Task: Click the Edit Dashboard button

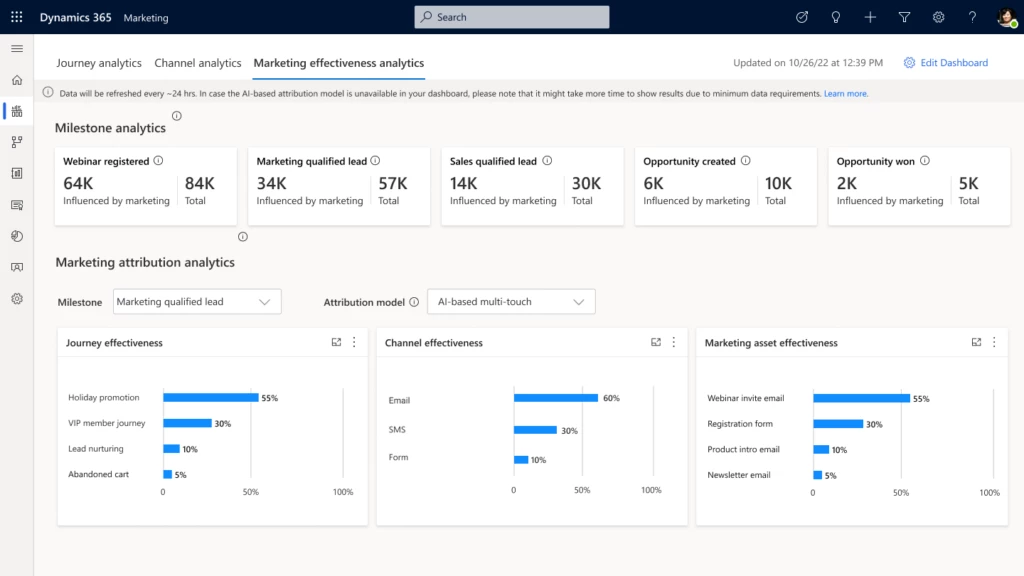Action: [945, 62]
